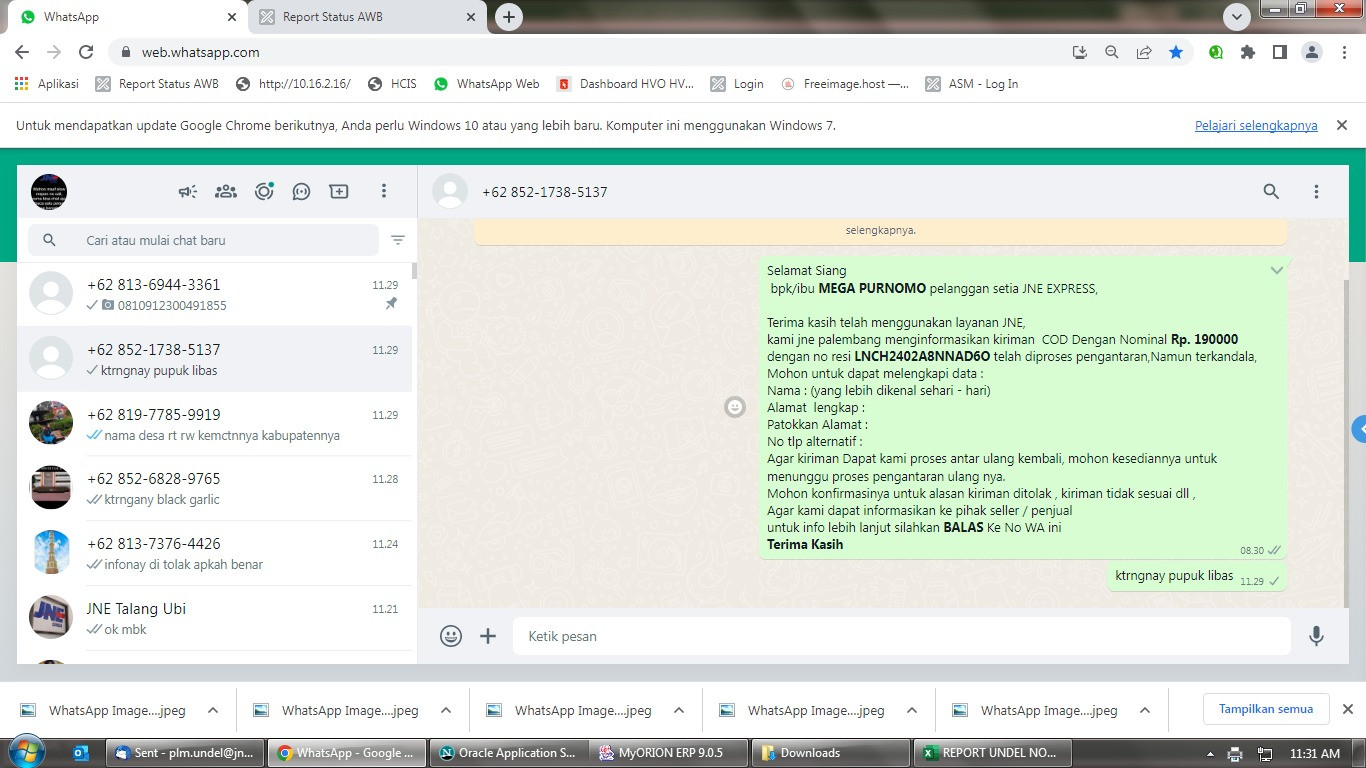Image resolution: width=1366 pixels, height=768 pixels.
Task: Expand options for the second WhatsApp Image download
Action: coord(446,711)
